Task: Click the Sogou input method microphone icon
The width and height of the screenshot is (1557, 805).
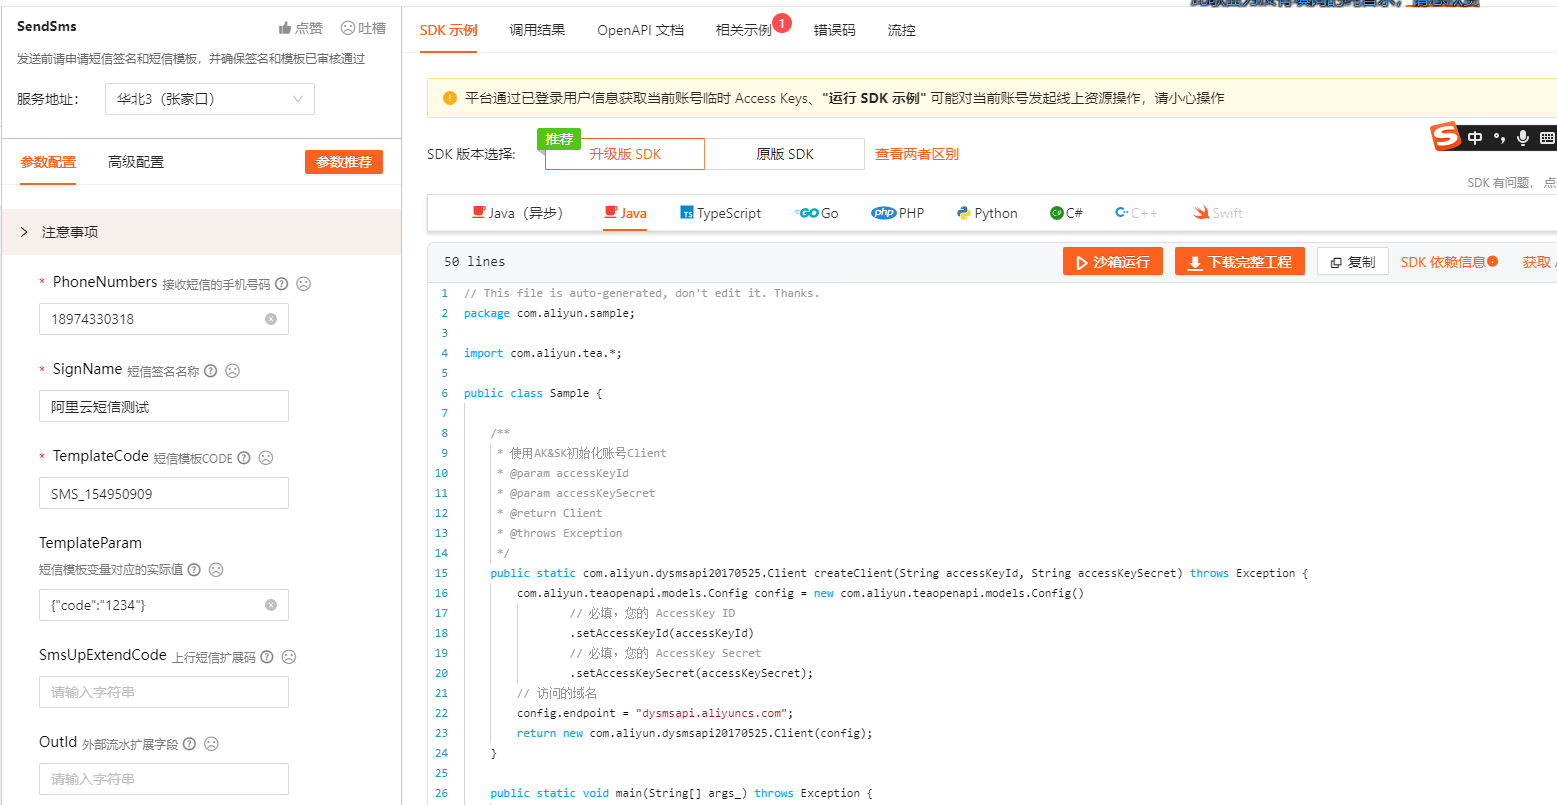Action: point(1523,138)
